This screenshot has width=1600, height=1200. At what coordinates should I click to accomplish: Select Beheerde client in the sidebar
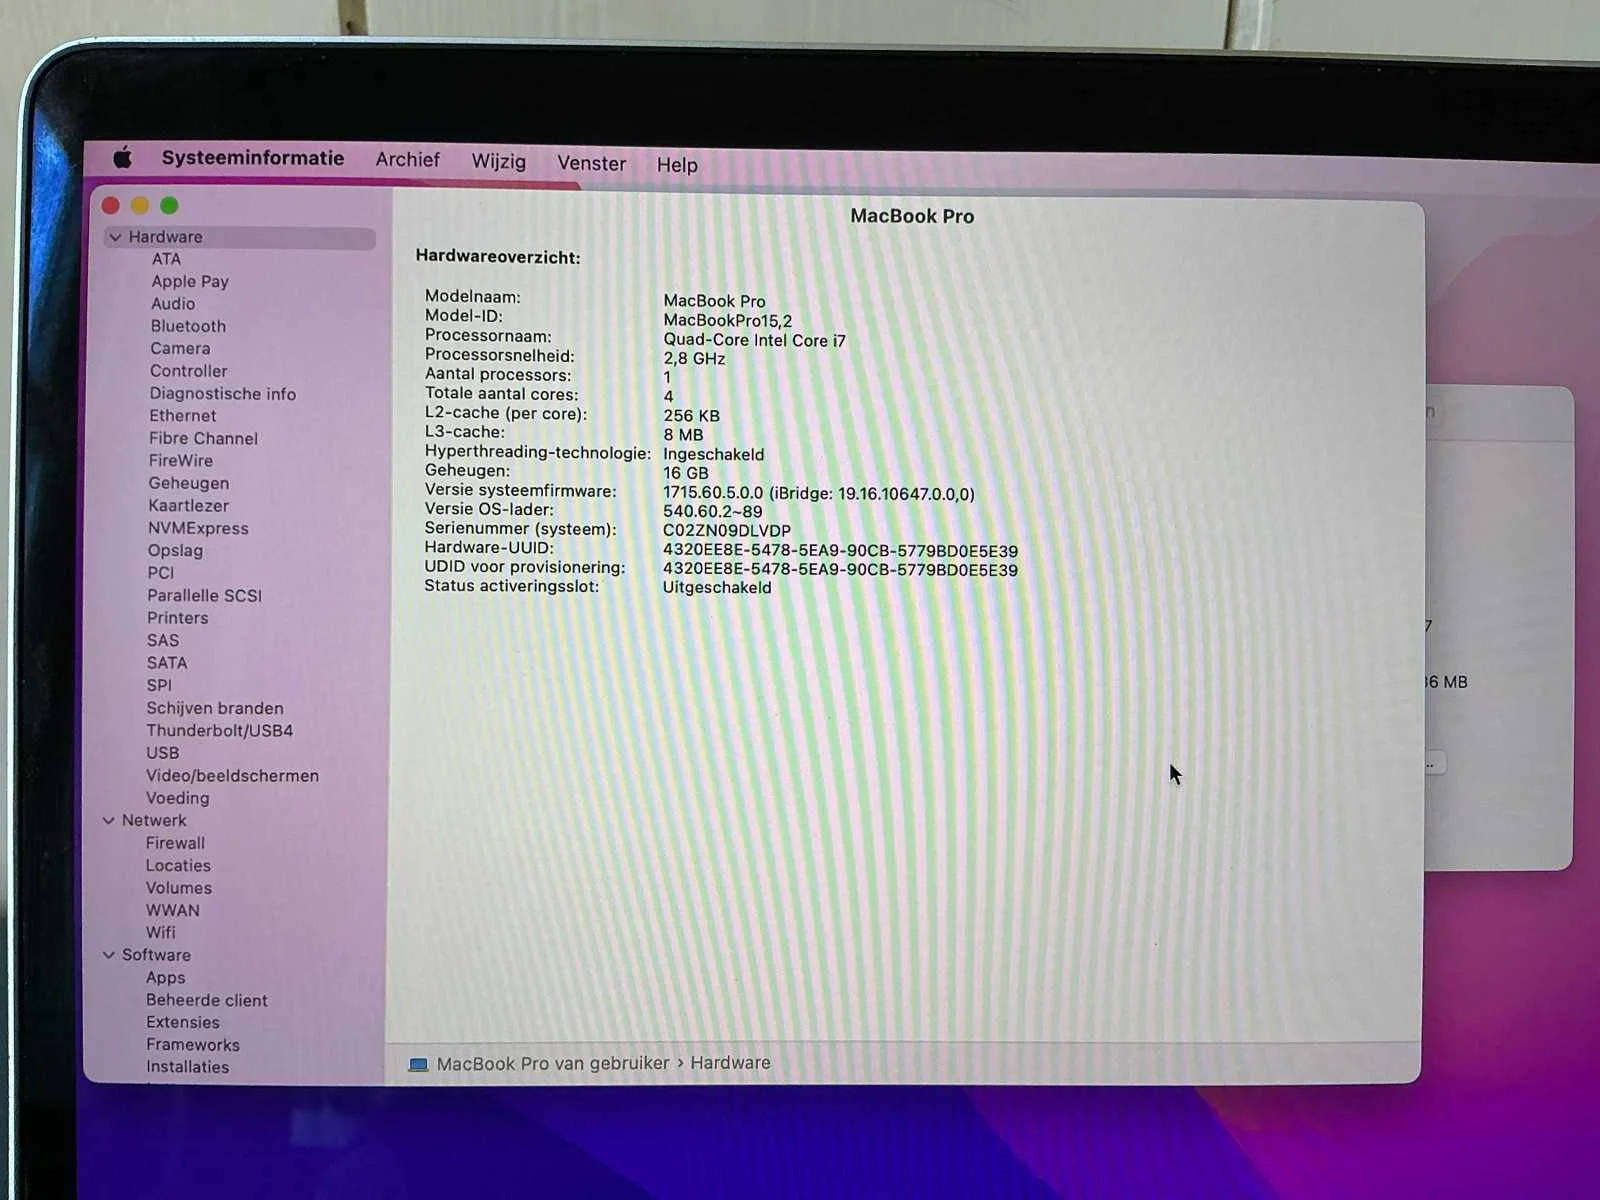207,1000
